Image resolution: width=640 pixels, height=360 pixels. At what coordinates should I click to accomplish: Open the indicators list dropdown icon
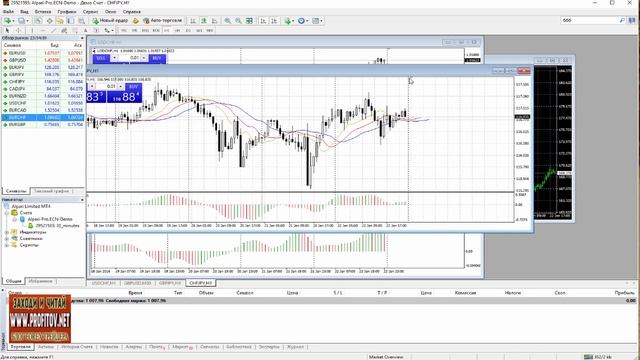tap(289, 20)
